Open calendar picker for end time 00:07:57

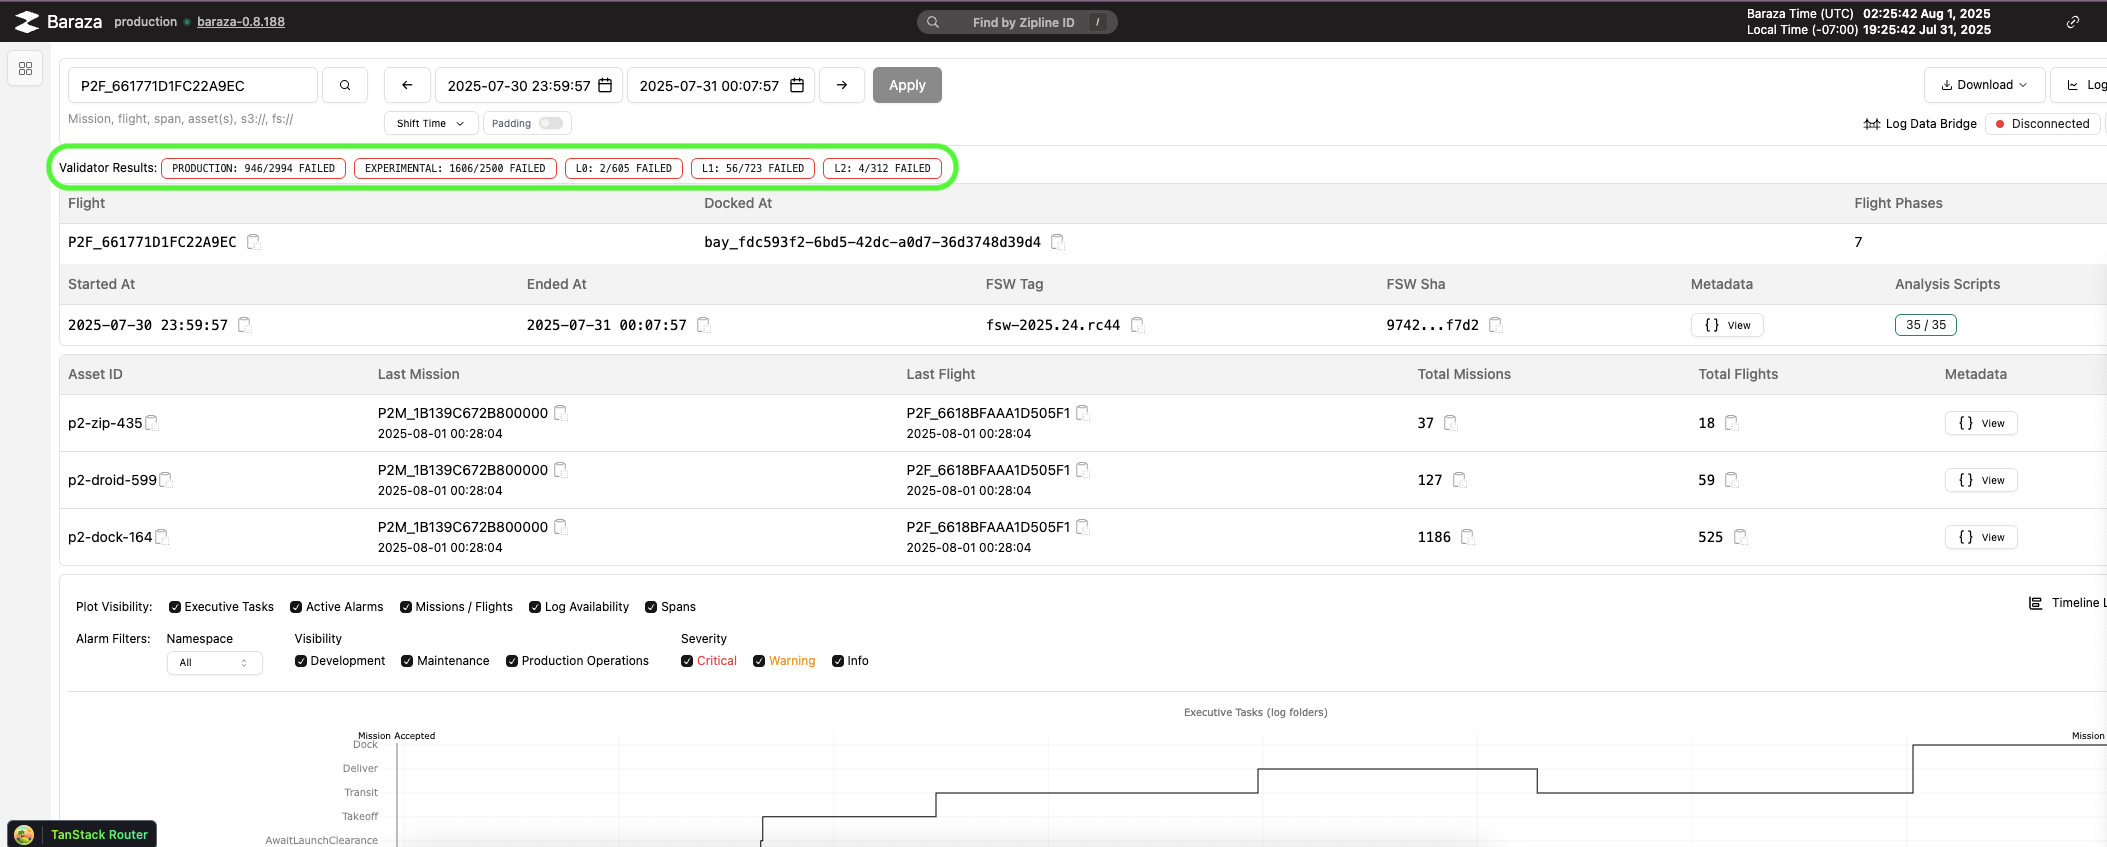(797, 85)
